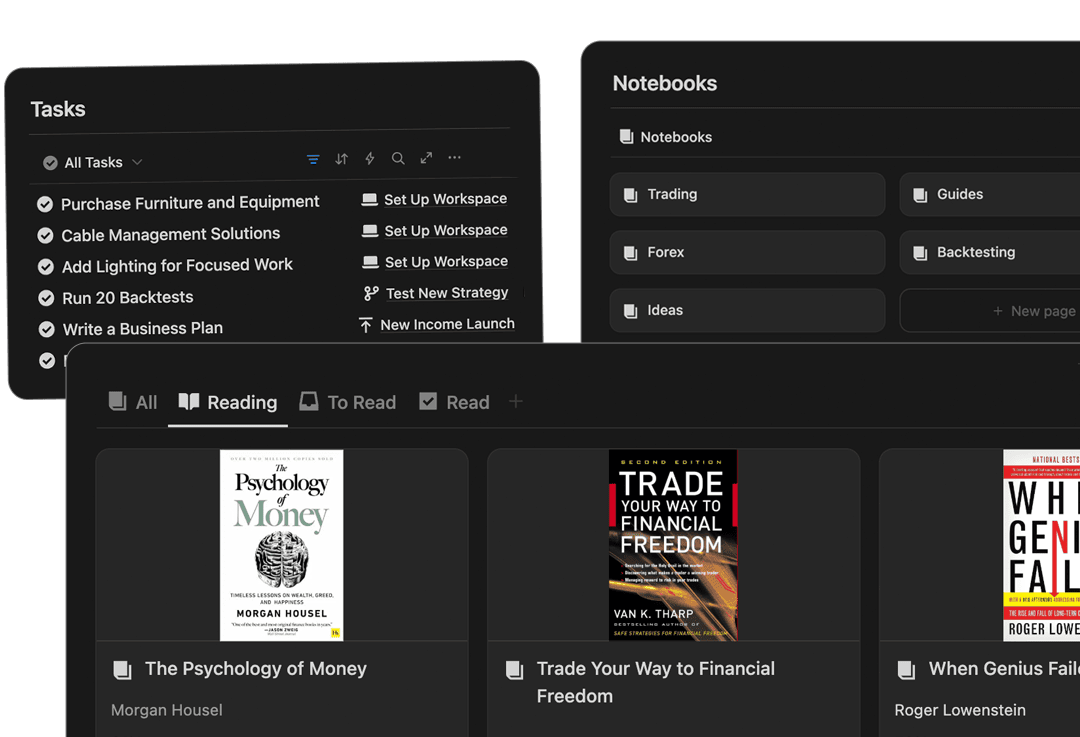Click the Notebooks page icon under heading

(626, 136)
